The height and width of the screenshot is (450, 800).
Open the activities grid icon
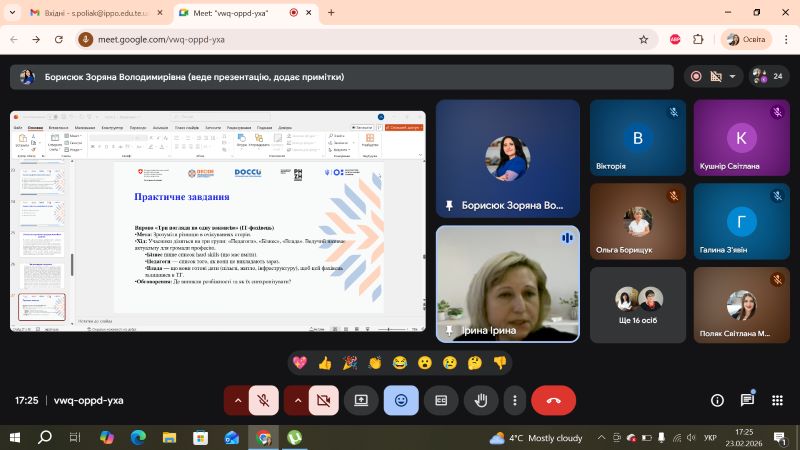pyautogui.click(x=777, y=400)
